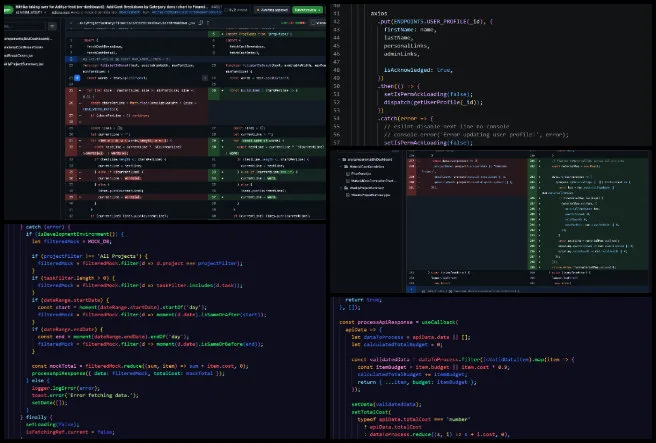Screen dimensions: 656x443
Task: Click the 'lastName,' code line
Action: pos(399,38)
